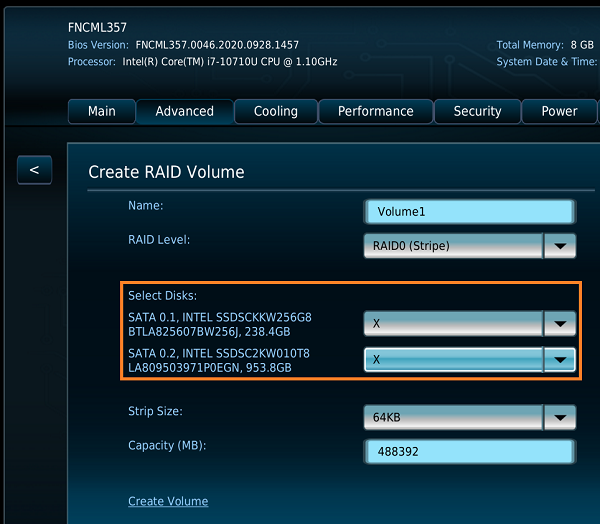Click the SATA 0.1 disk dropdown arrow
600x524 pixels.
click(560, 323)
